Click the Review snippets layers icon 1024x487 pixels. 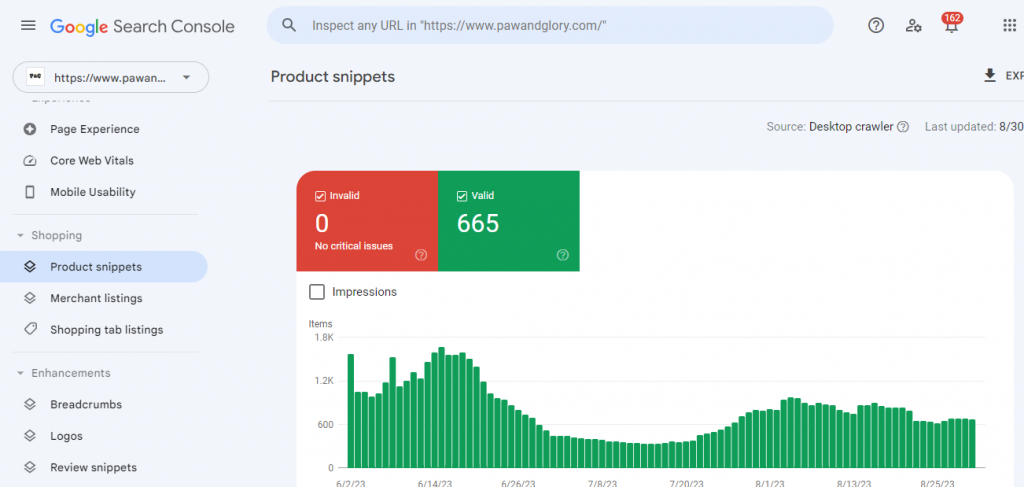pyautogui.click(x=29, y=467)
